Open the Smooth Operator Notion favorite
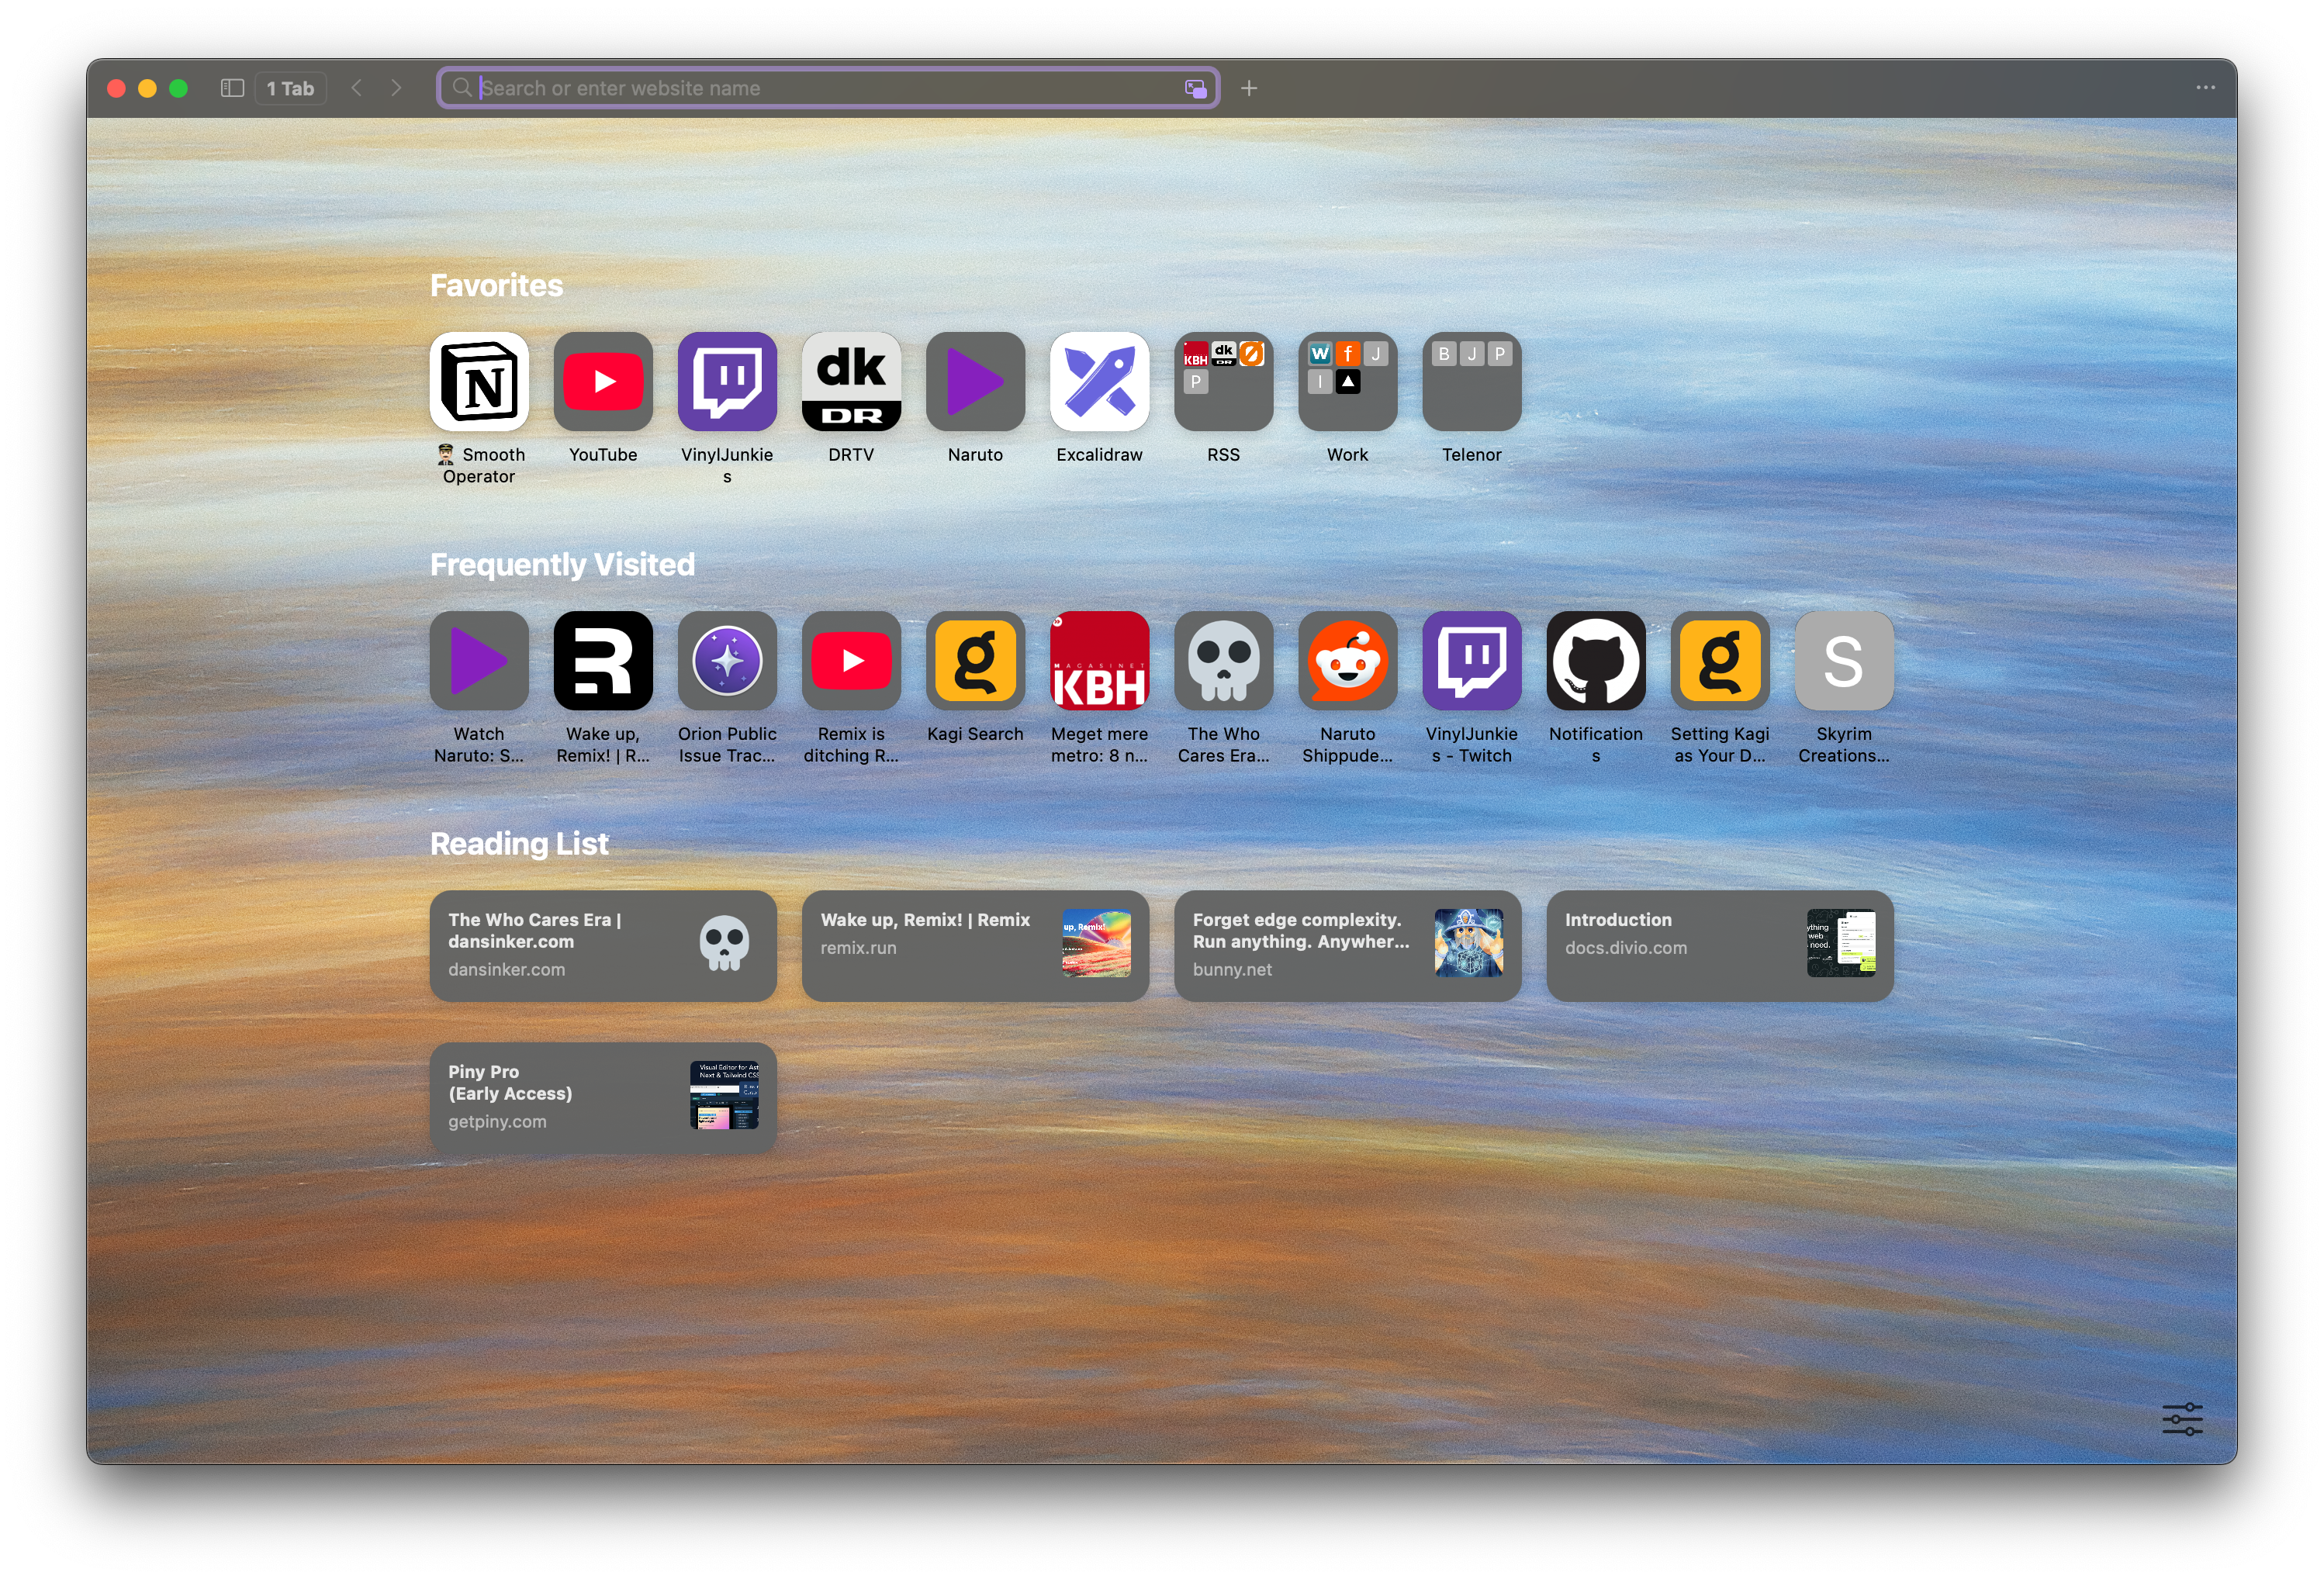 pos(479,382)
